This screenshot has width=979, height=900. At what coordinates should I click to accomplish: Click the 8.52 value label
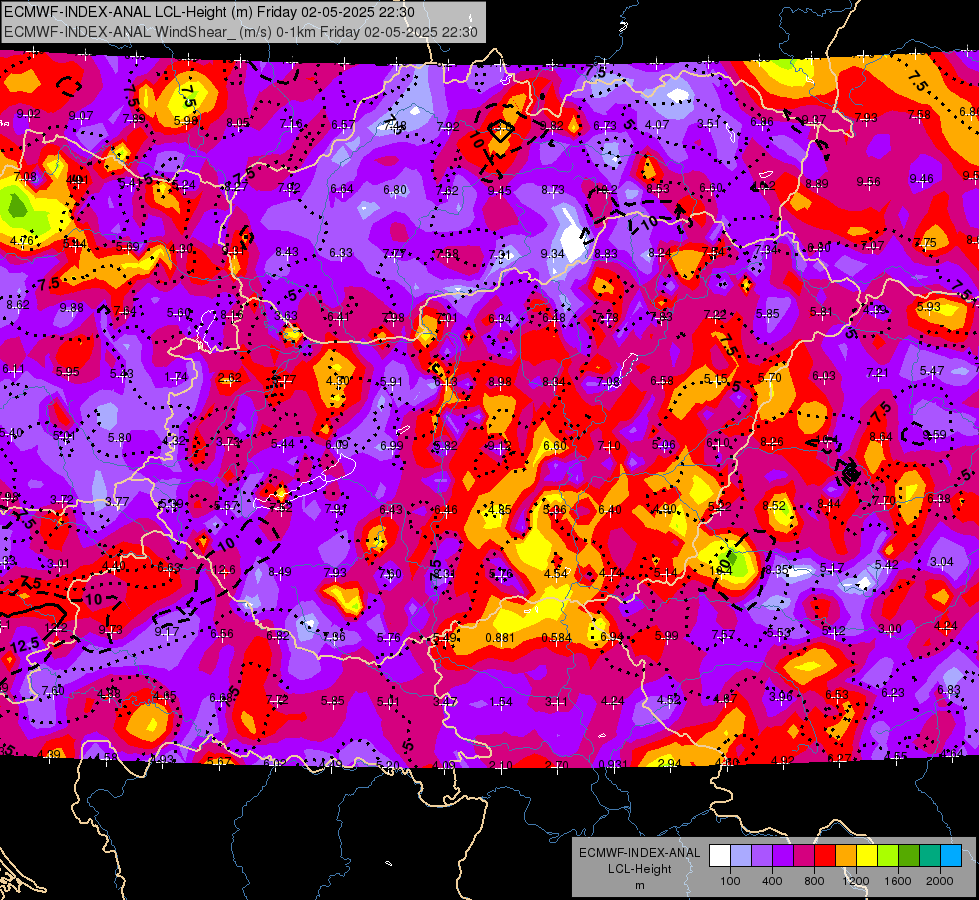pyautogui.click(x=774, y=505)
